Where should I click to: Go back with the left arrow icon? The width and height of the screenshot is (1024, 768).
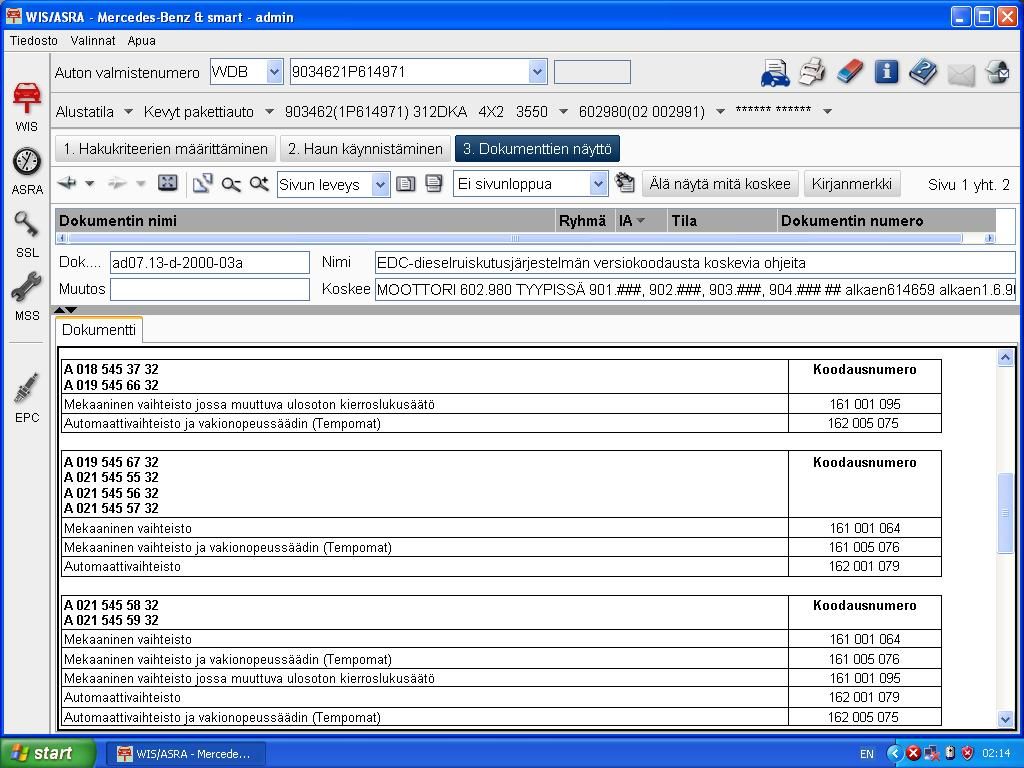point(67,184)
